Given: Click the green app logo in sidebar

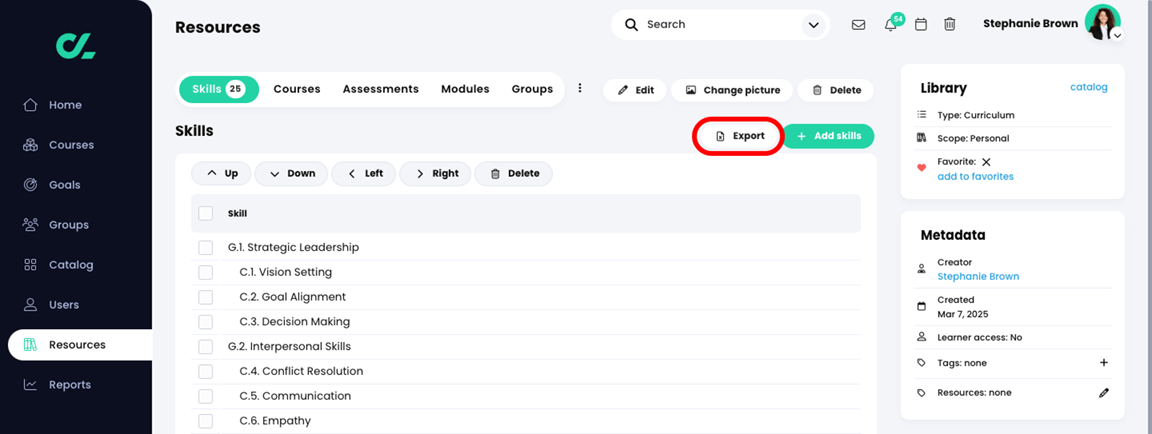Looking at the screenshot, I should [x=76, y=46].
